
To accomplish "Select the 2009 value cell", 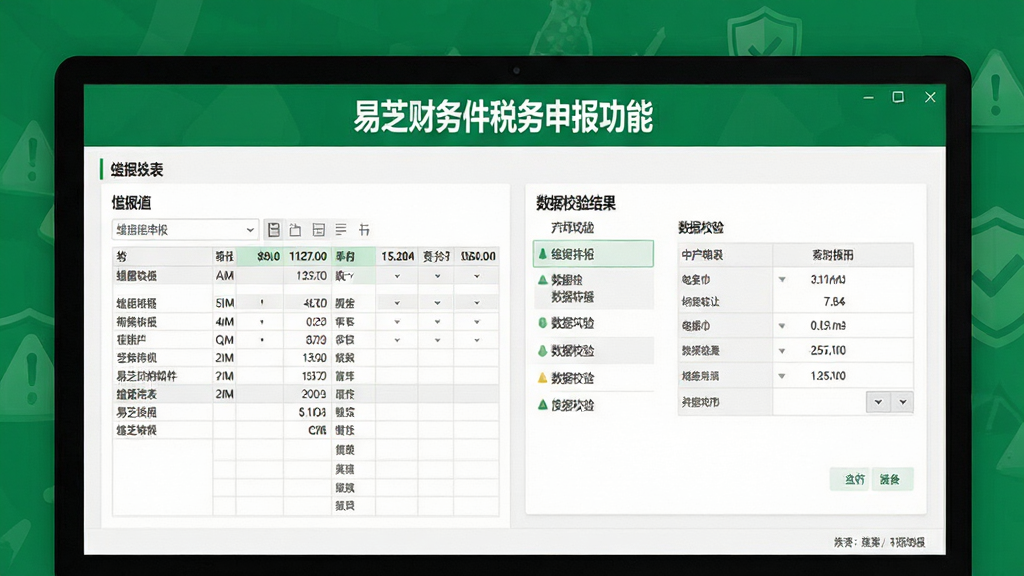I will click(308, 394).
